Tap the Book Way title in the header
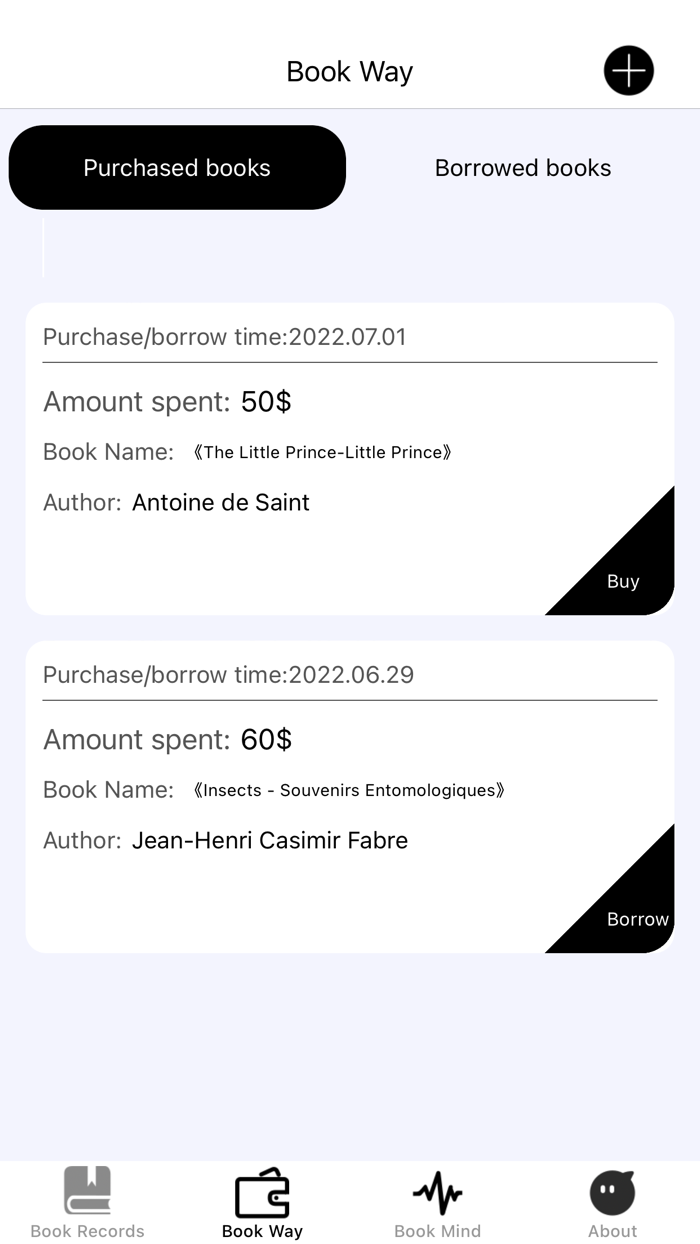700x1244 pixels. [x=349, y=70]
